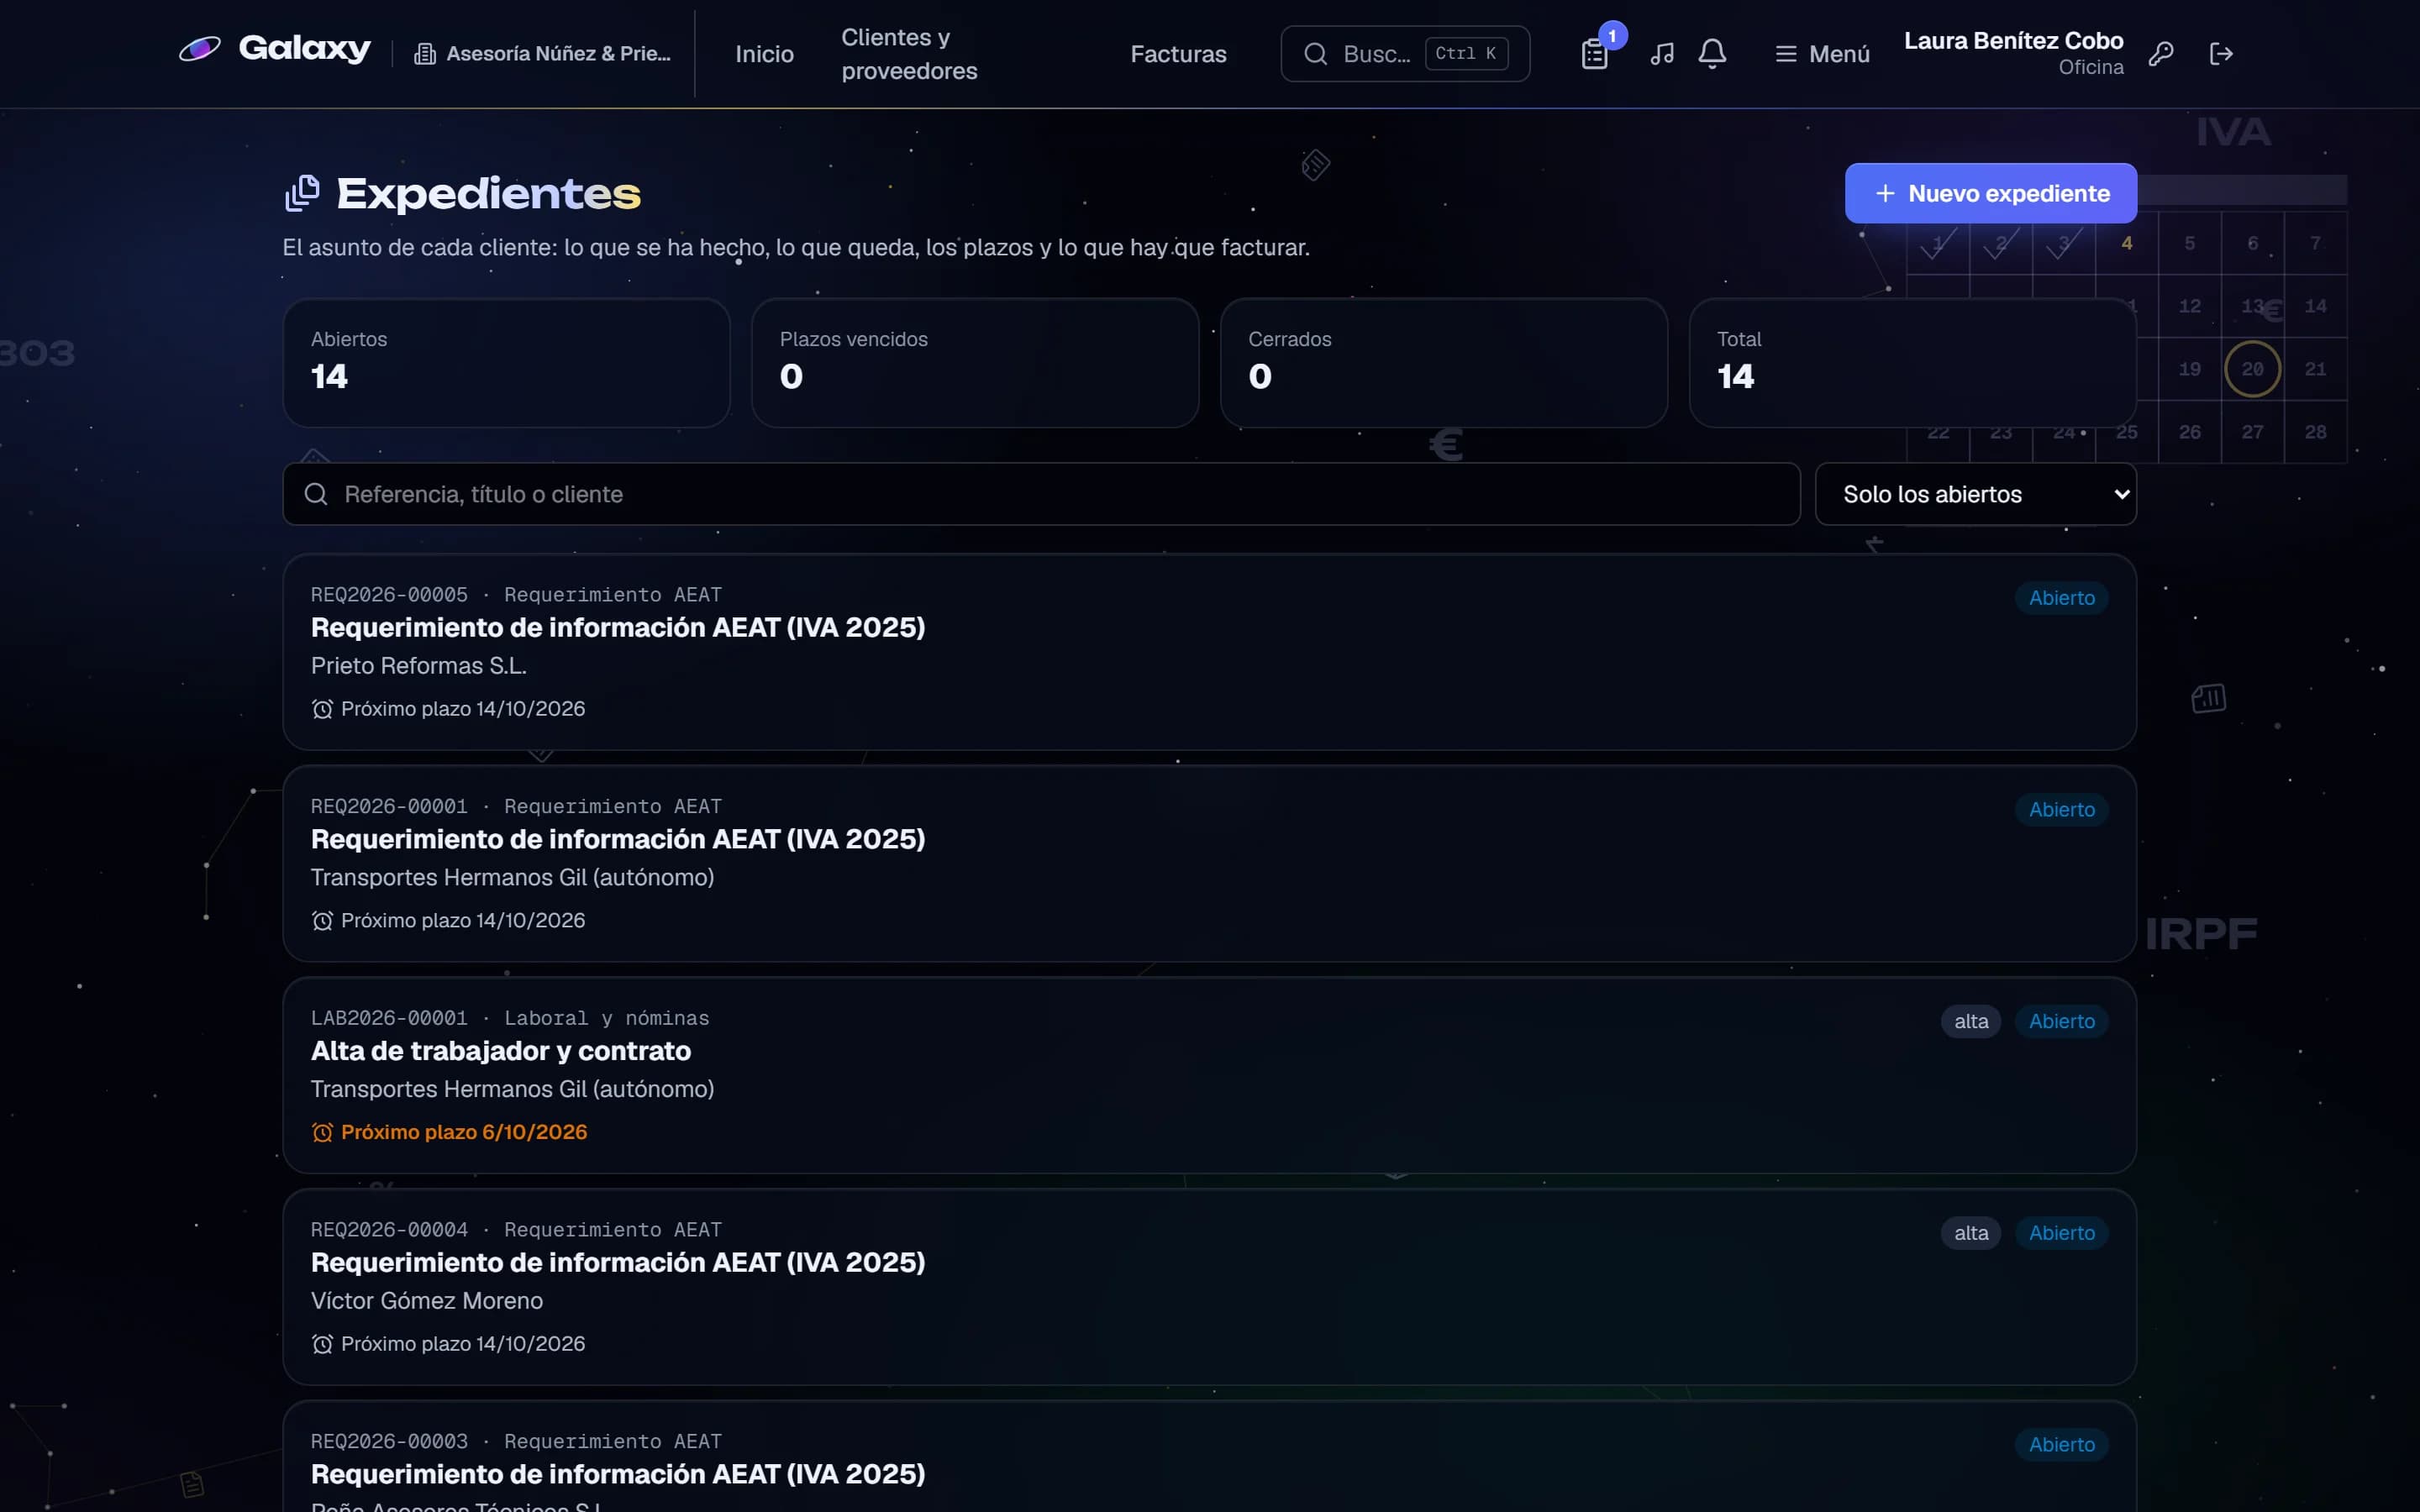Go to Inicio in the navigation
Image resolution: width=2420 pixels, height=1512 pixels.
[x=764, y=54]
